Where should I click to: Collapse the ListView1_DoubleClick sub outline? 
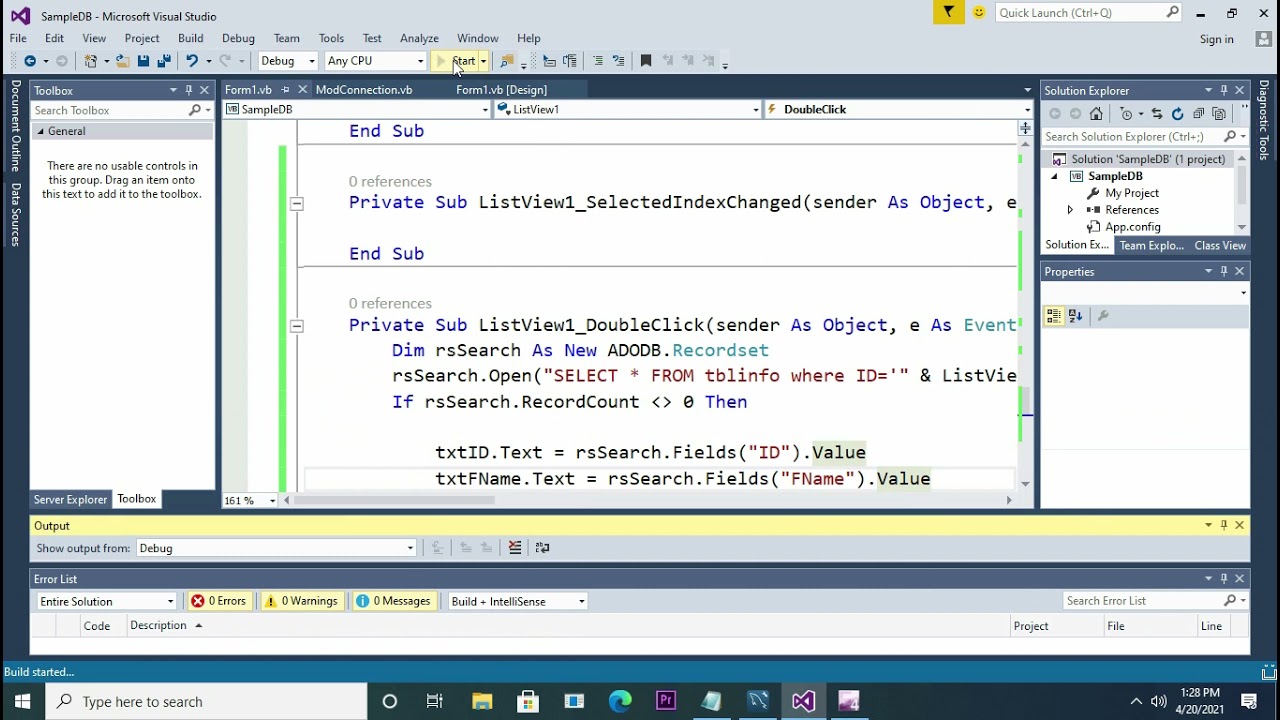tap(296, 326)
